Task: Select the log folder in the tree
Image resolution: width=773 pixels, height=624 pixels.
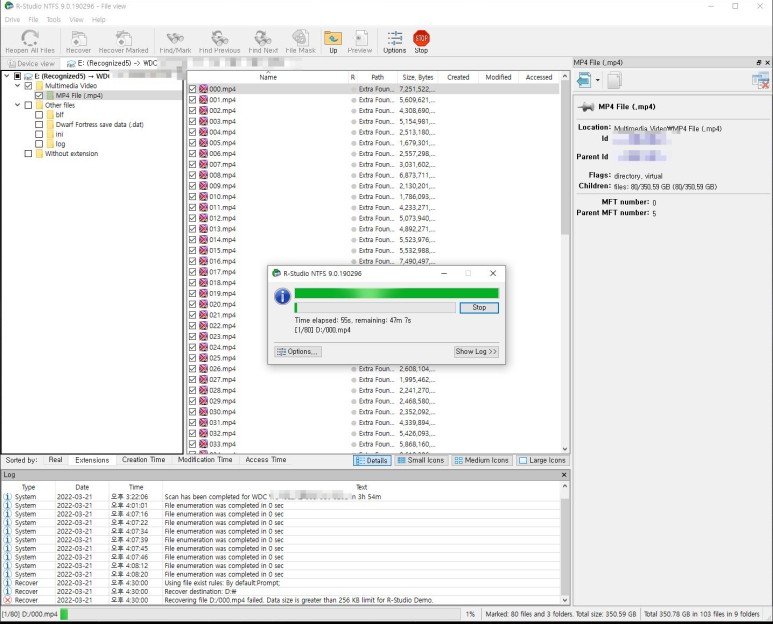Action: coord(60,144)
